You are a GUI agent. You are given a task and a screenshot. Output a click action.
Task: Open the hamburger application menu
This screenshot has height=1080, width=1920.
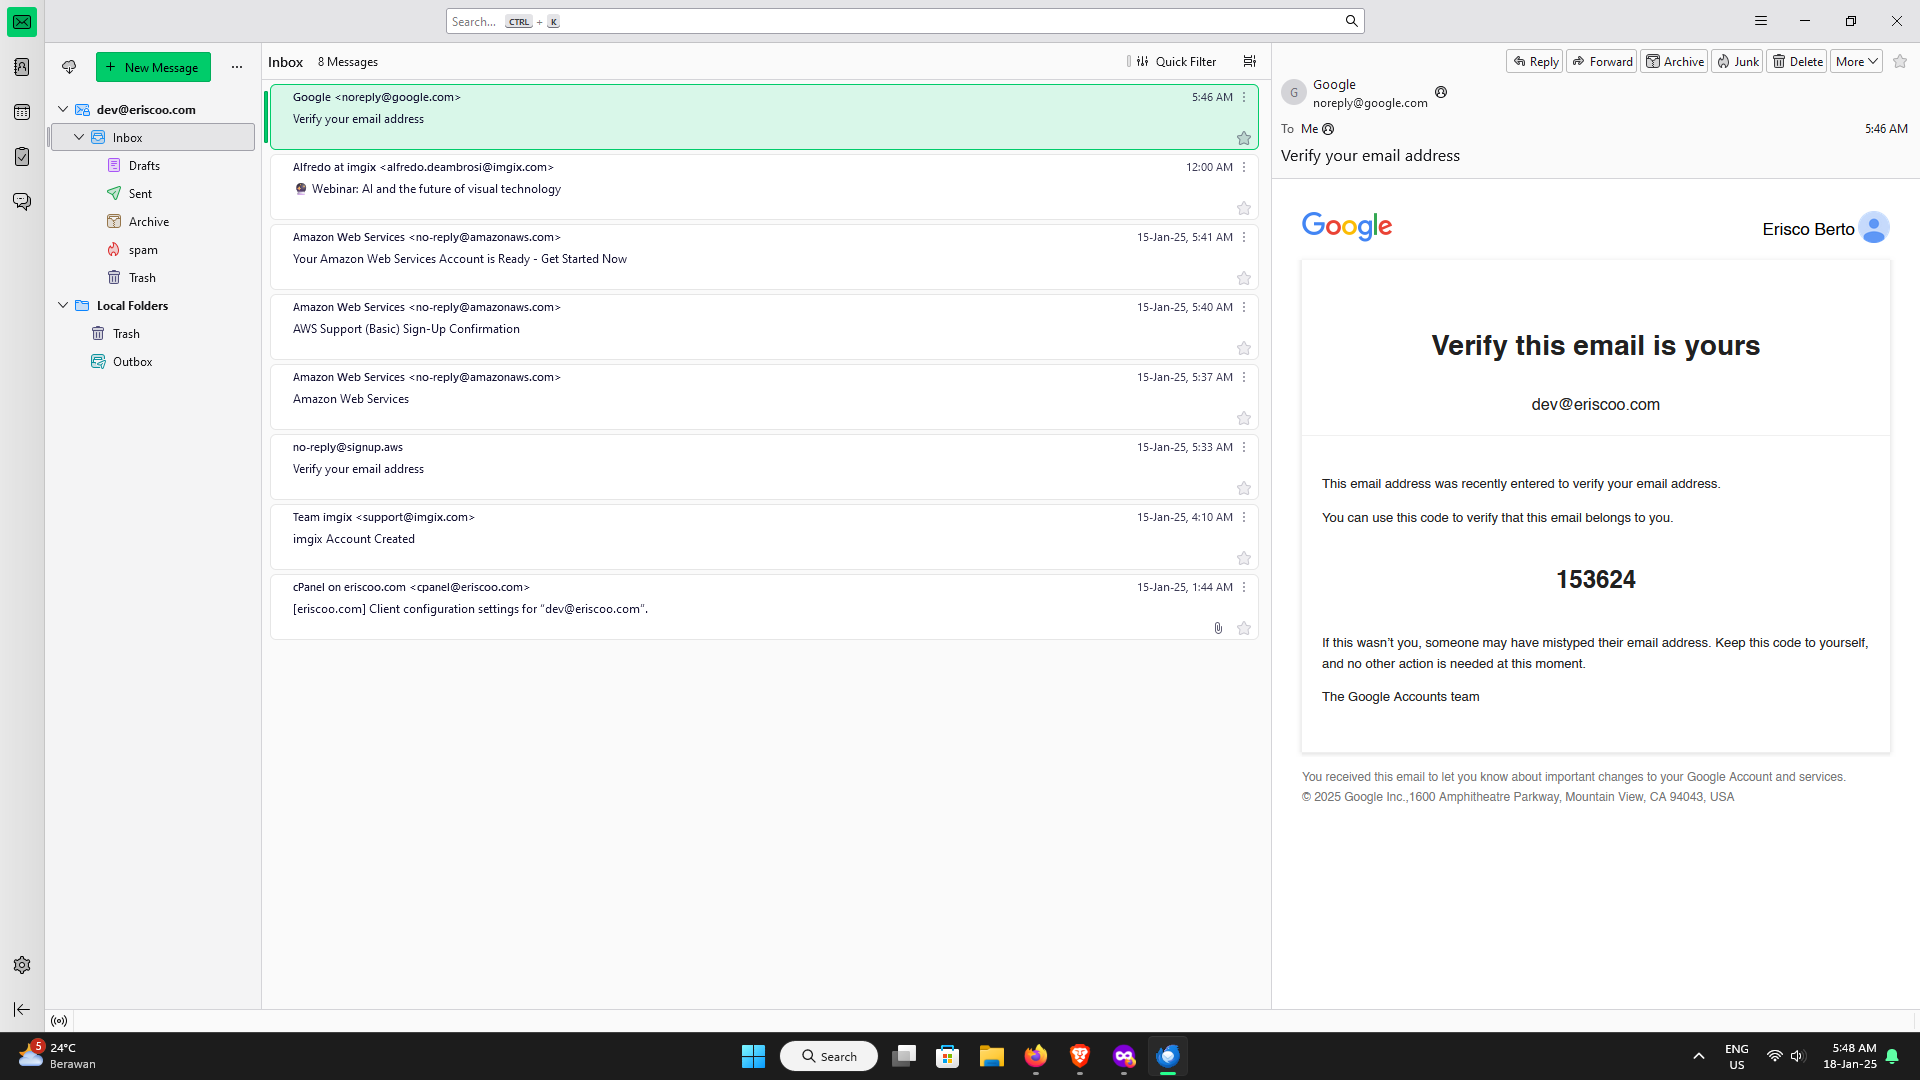(x=1760, y=21)
